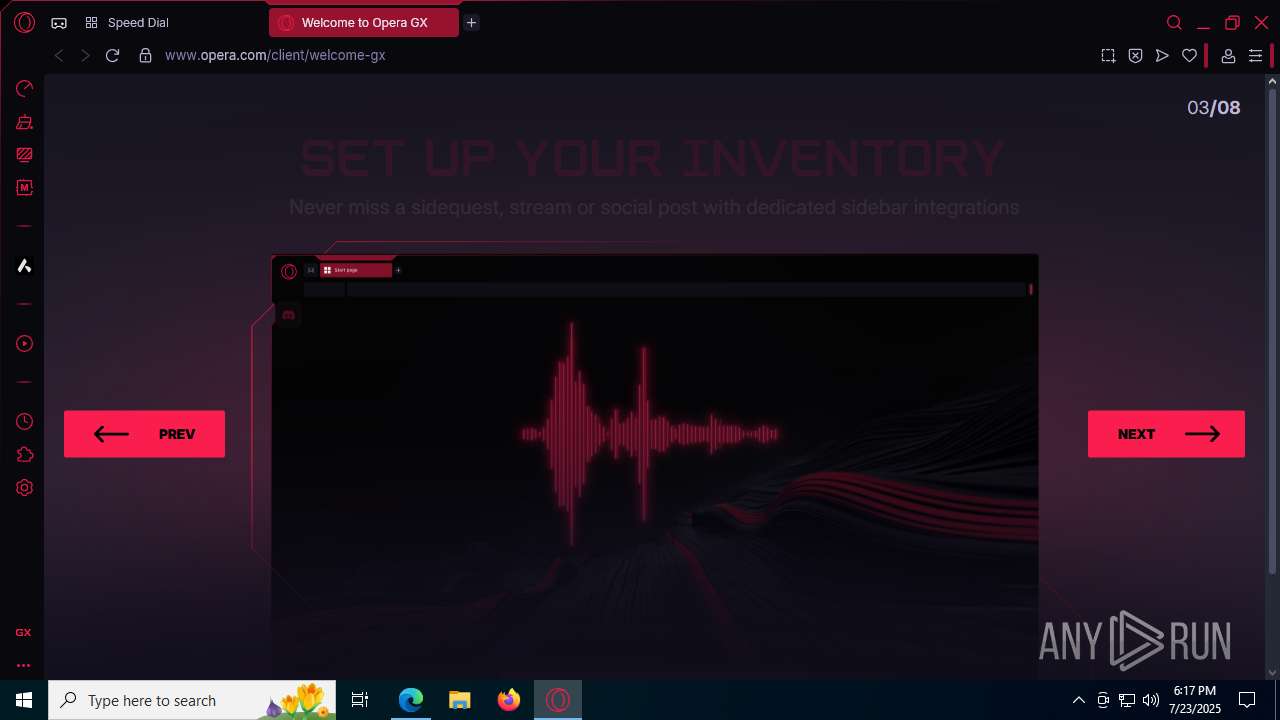This screenshot has height=720, width=1280.
Task: Open the Player sidebar panel
Action: [25, 343]
